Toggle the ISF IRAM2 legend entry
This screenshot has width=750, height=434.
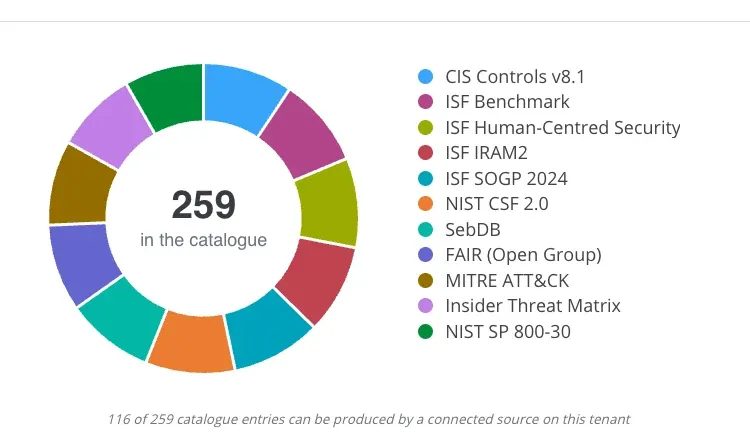point(473,153)
